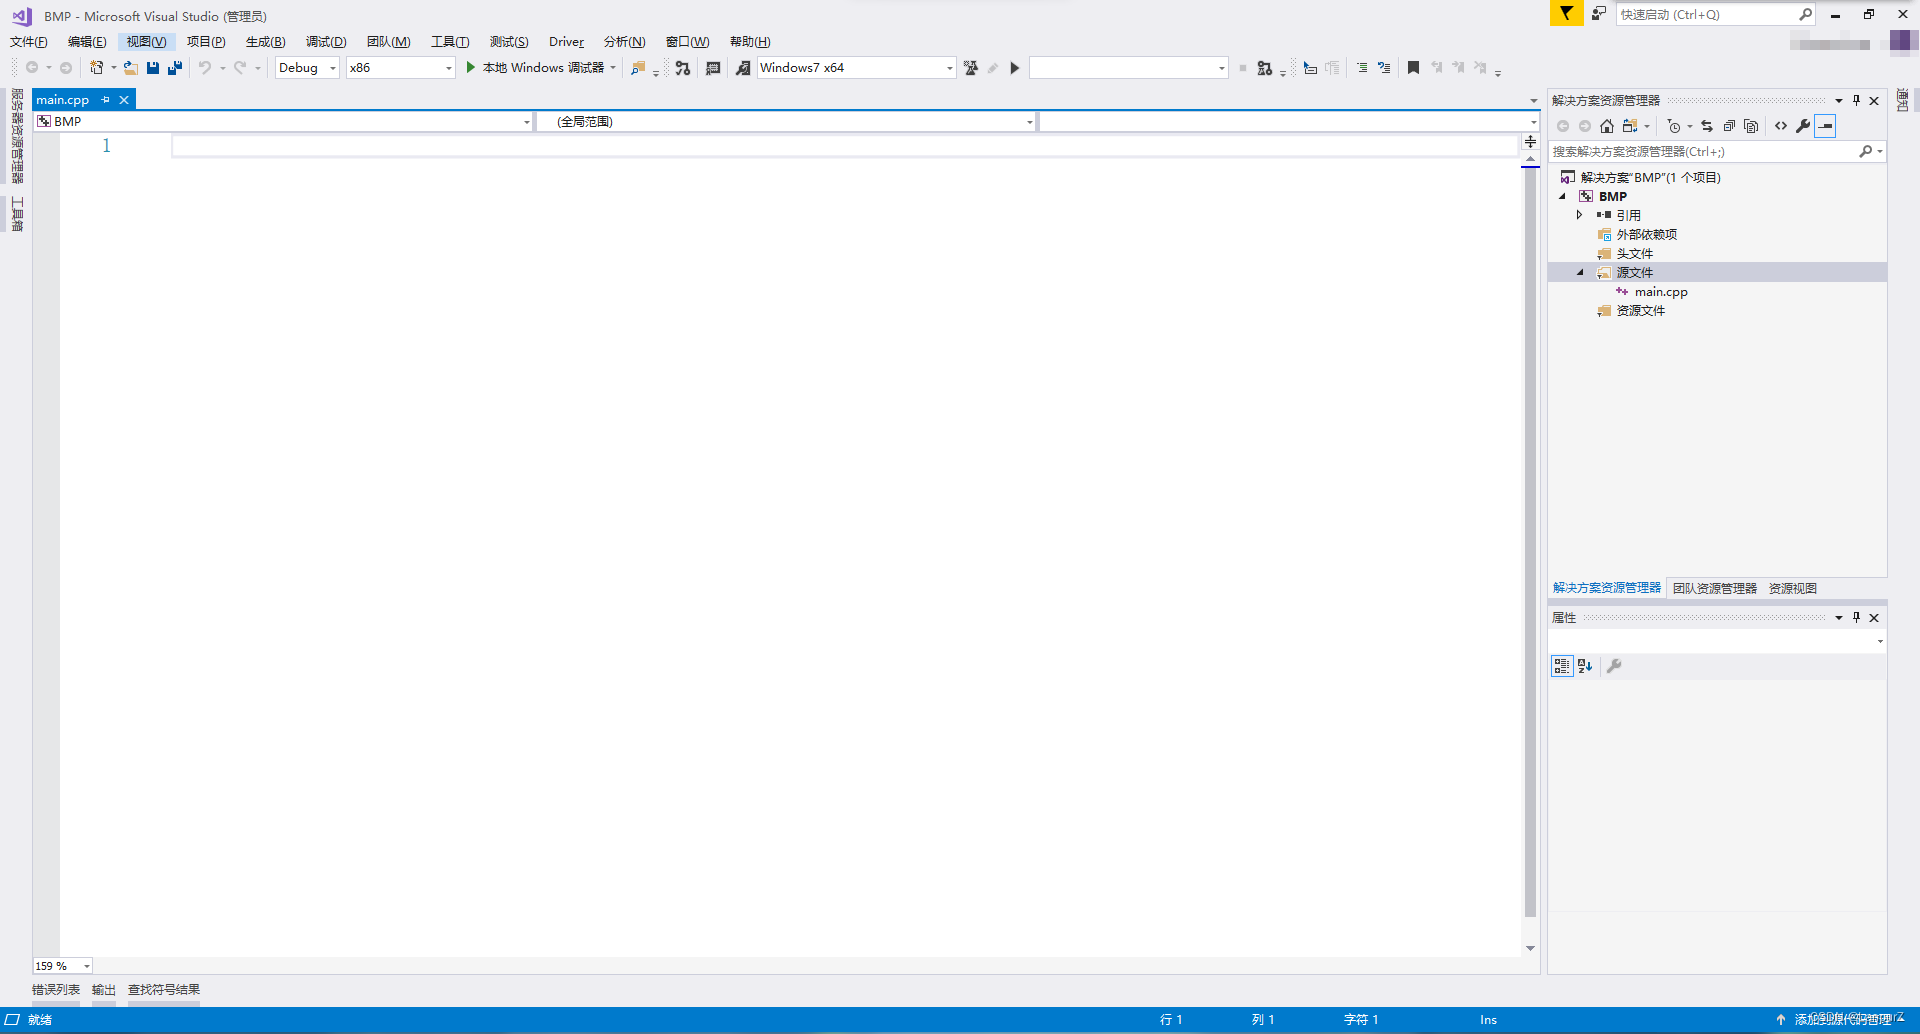Toggle Preview Selected Items in Solution Explorer
1920x1034 pixels.
[x=1826, y=126]
